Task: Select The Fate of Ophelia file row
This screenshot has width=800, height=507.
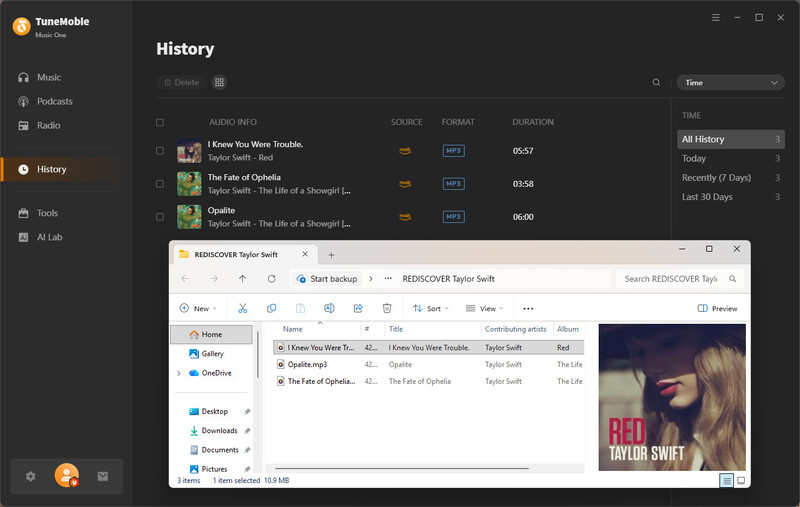Action: pyautogui.click(x=429, y=382)
